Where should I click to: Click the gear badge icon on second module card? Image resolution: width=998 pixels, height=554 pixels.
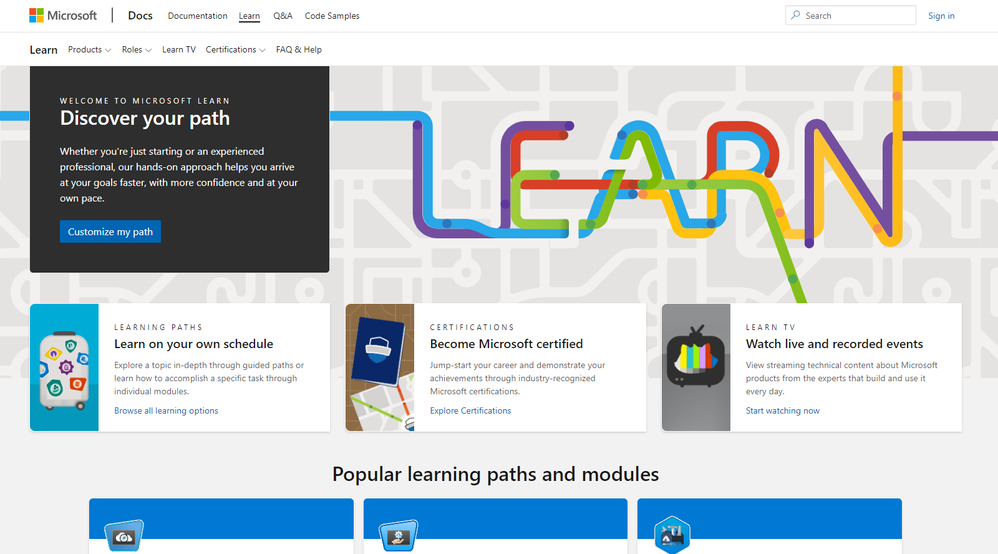click(x=398, y=536)
